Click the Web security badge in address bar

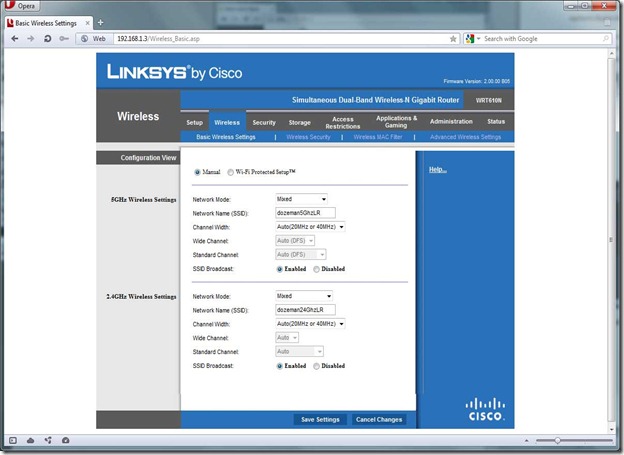(94, 39)
